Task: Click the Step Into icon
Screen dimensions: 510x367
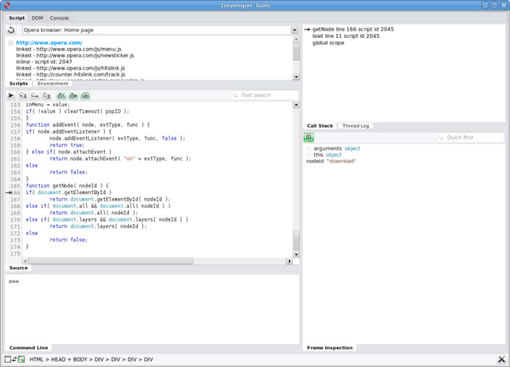Action: pos(23,96)
